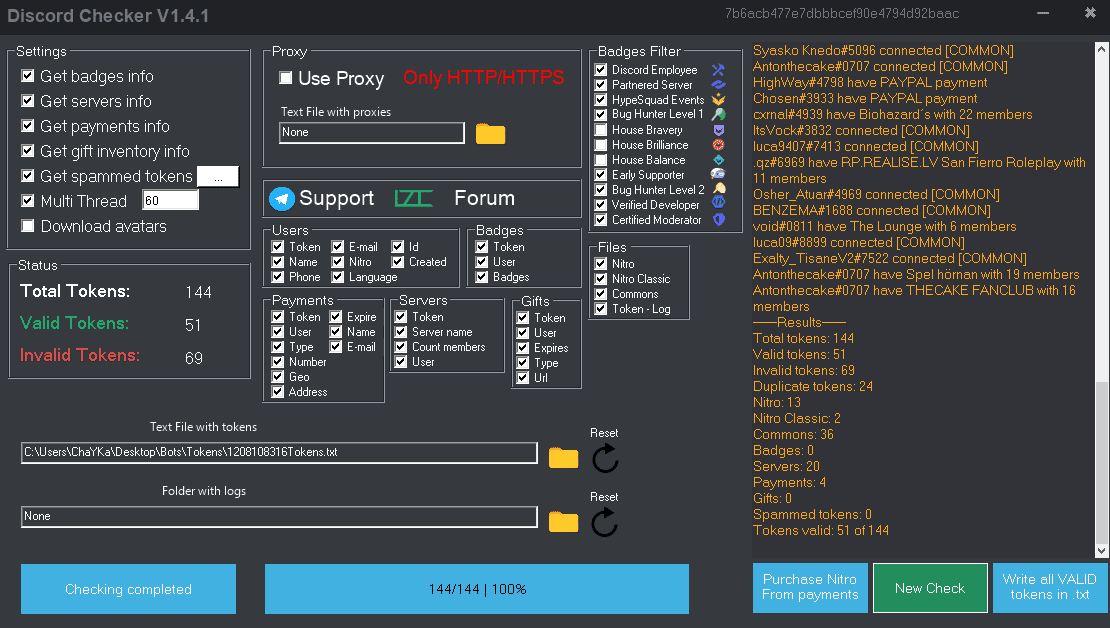Viewport: 1110px width, 628px height.
Task: Click the Folder with logs field
Action: 280,516
